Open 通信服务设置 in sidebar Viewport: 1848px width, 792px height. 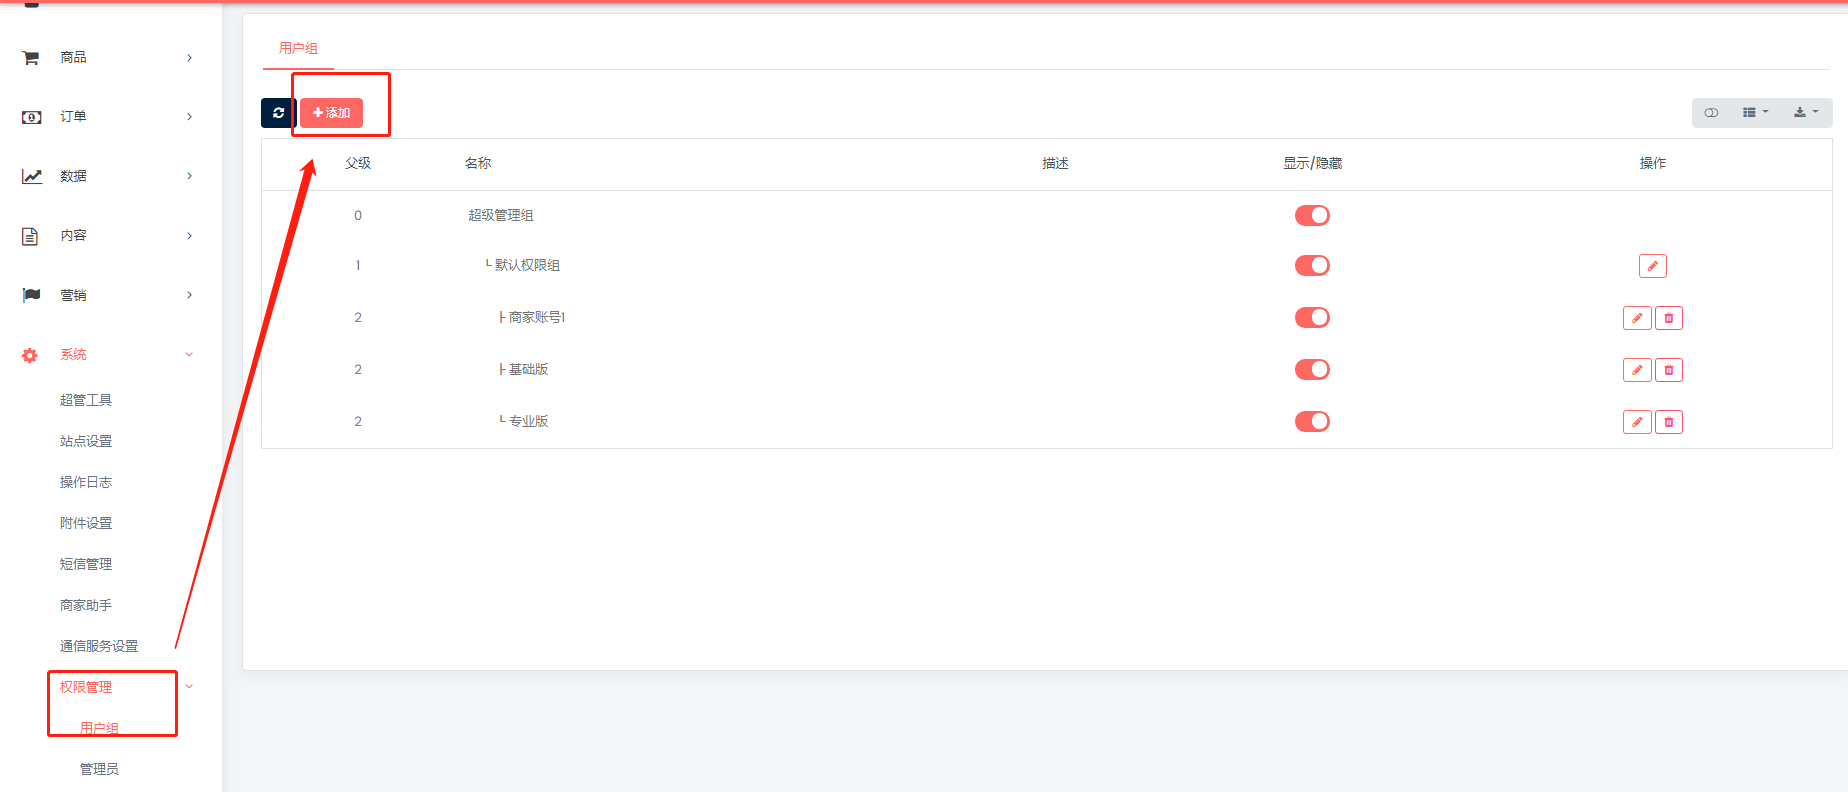99,646
